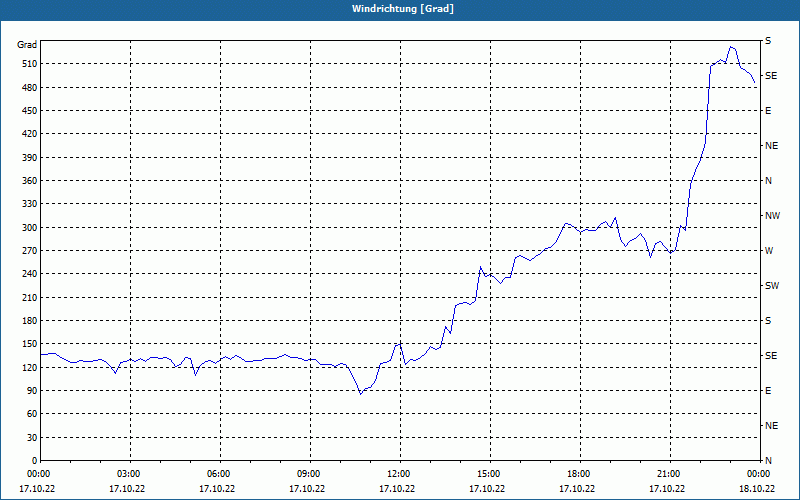
Task: Click the topmost S compass label
Action: click(768, 41)
